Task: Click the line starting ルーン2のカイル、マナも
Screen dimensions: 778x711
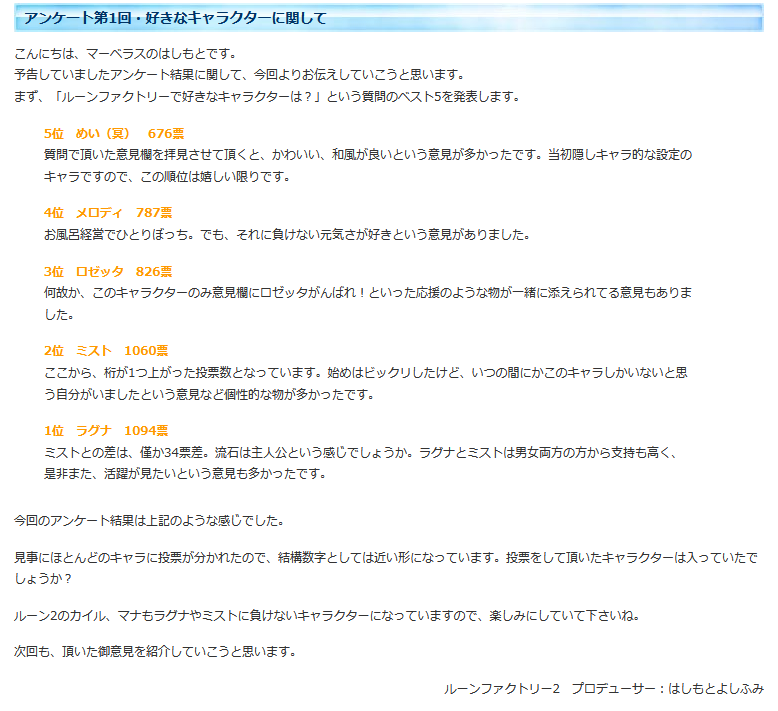Action: 327,616
